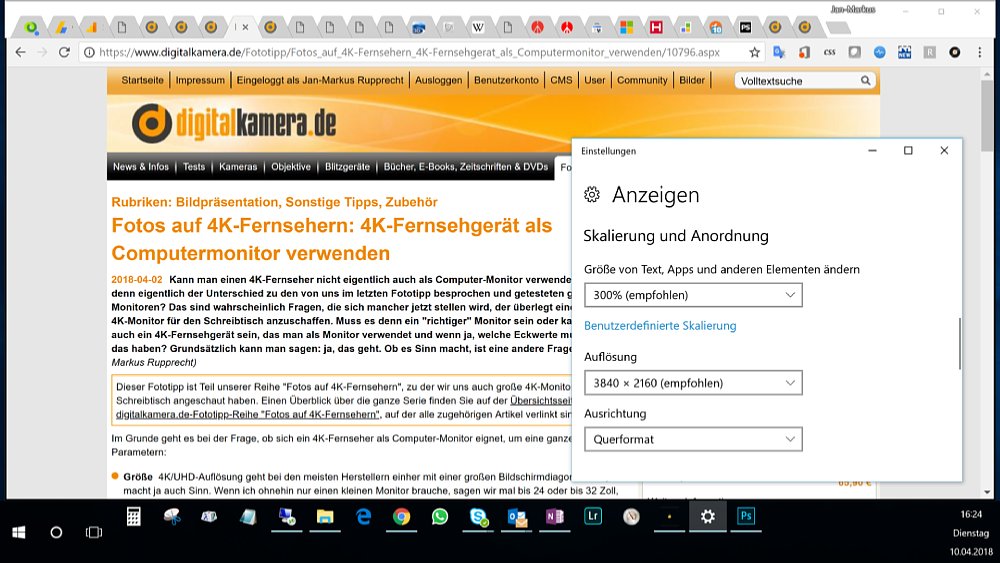The width and height of the screenshot is (1000, 563).
Task: Open File Explorer from the taskbar
Action: coord(325,516)
